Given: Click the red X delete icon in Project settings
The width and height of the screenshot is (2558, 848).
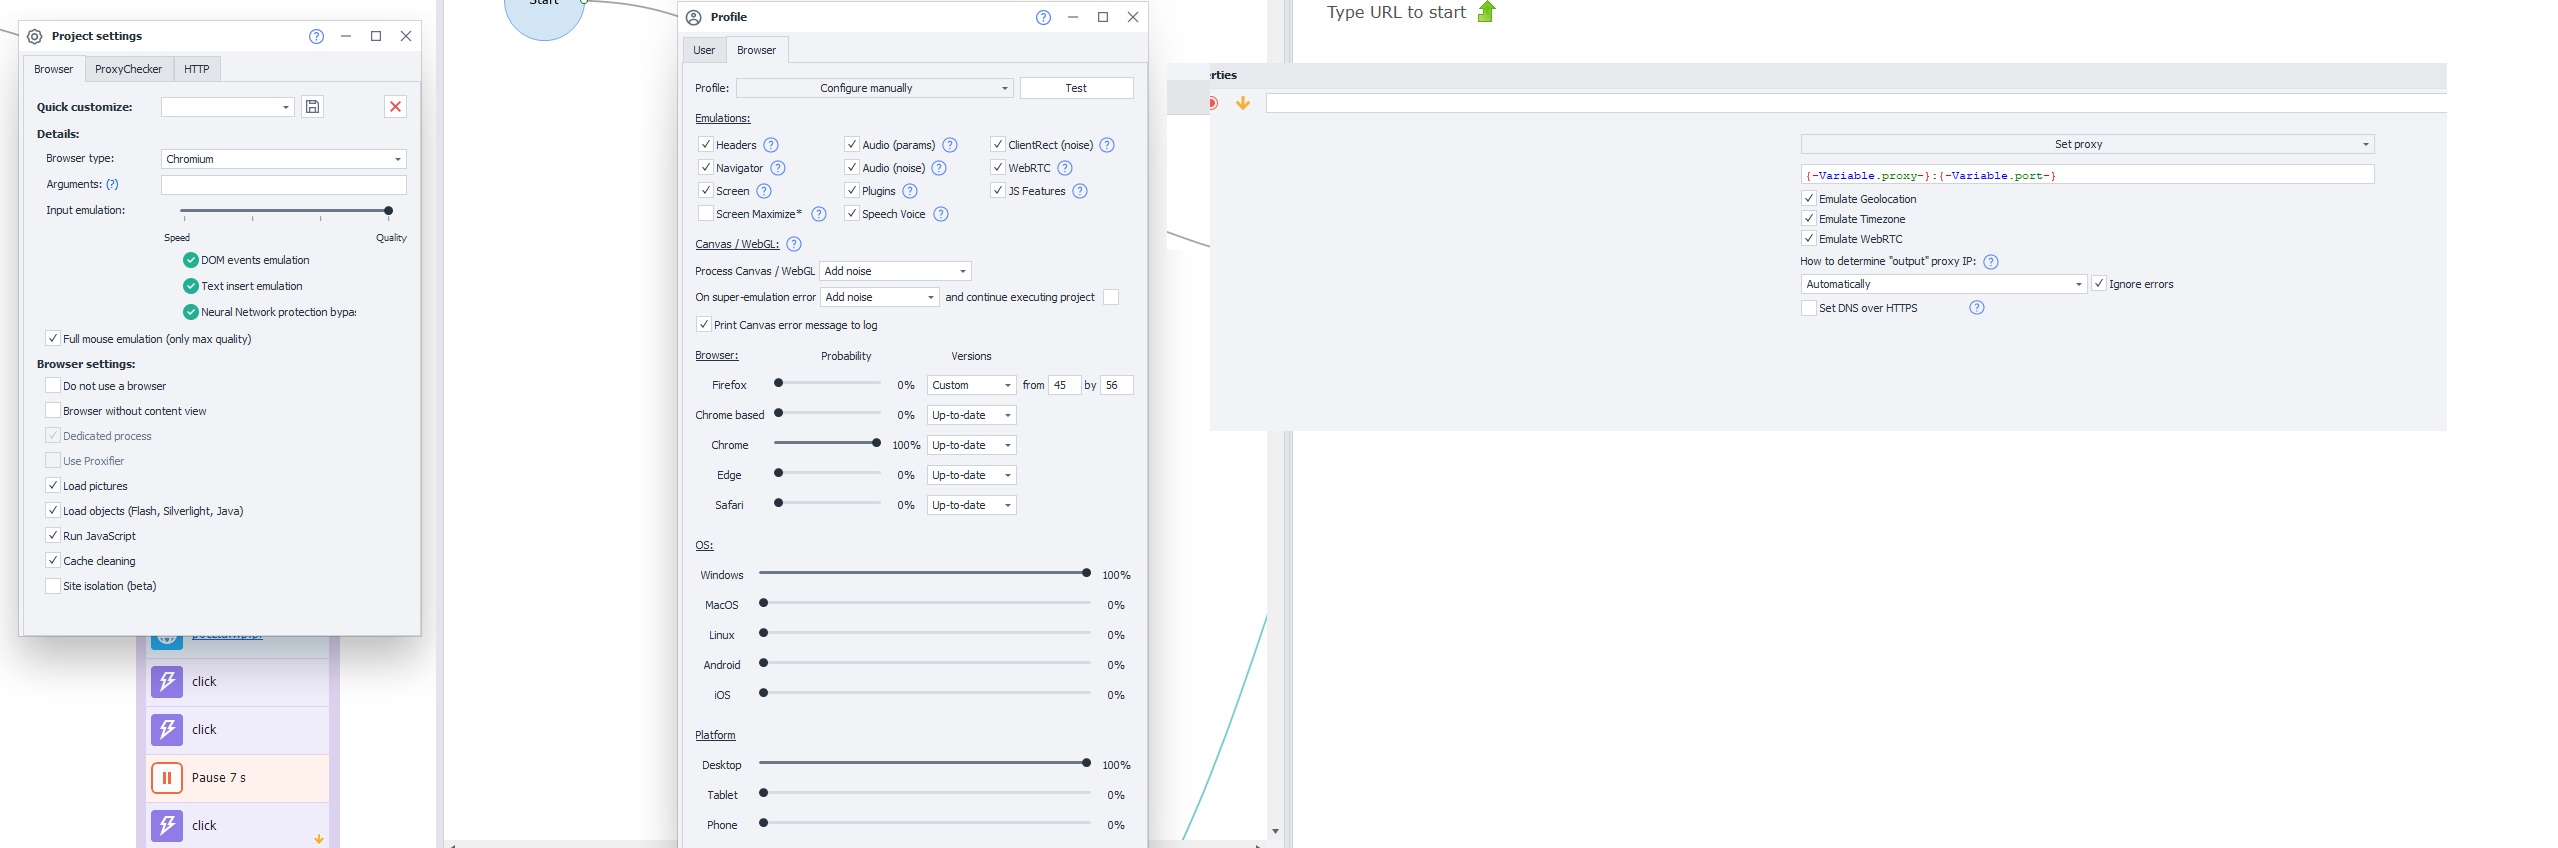Looking at the screenshot, I should click(x=396, y=107).
